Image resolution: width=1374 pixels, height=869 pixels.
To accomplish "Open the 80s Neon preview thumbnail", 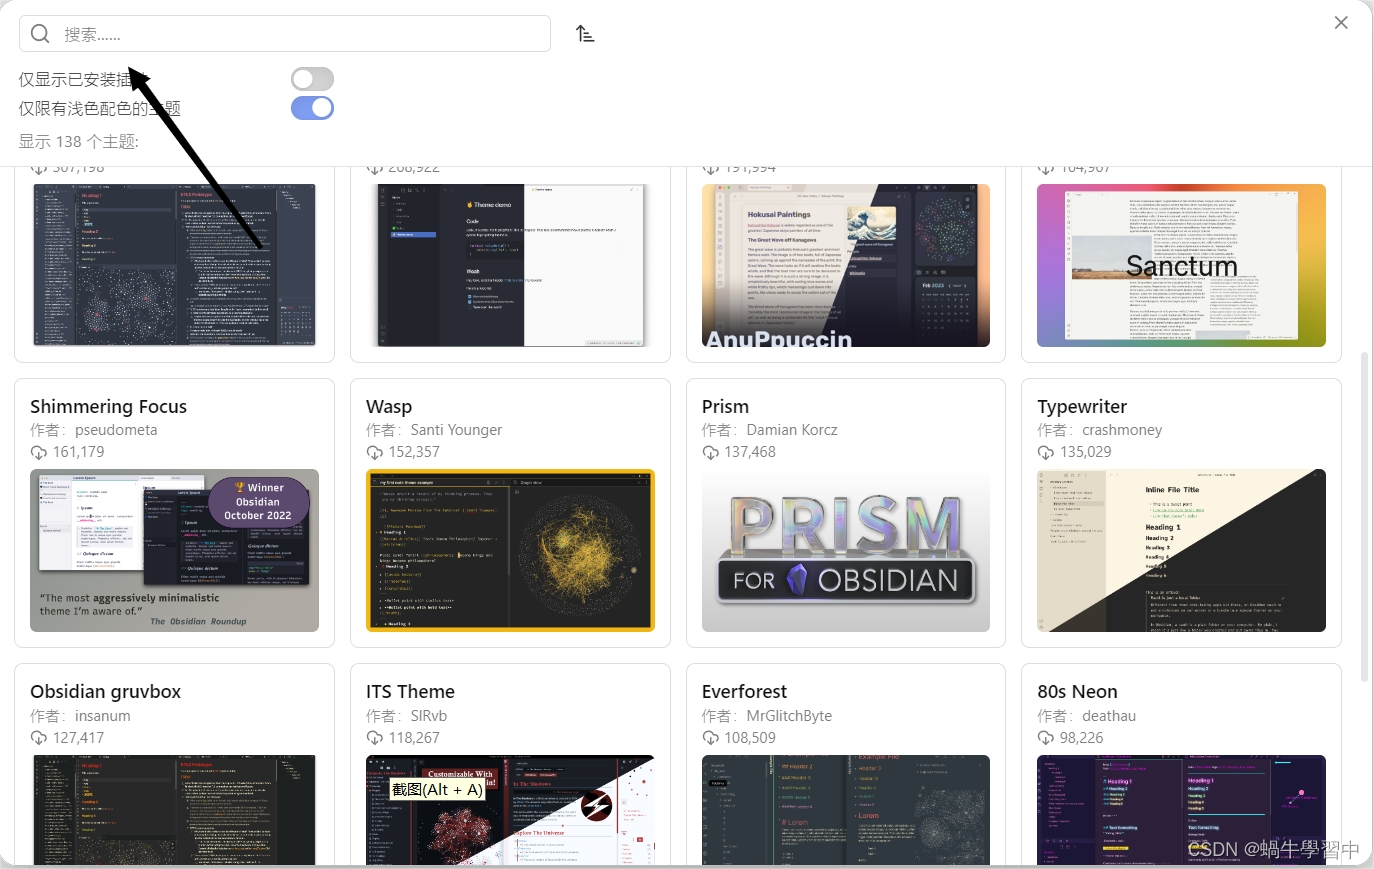I will click(x=1181, y=810).
